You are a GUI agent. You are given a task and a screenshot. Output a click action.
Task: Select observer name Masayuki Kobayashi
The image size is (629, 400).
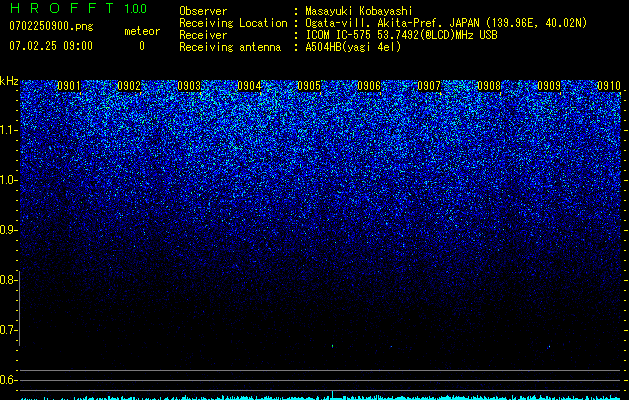pos(359,11)
